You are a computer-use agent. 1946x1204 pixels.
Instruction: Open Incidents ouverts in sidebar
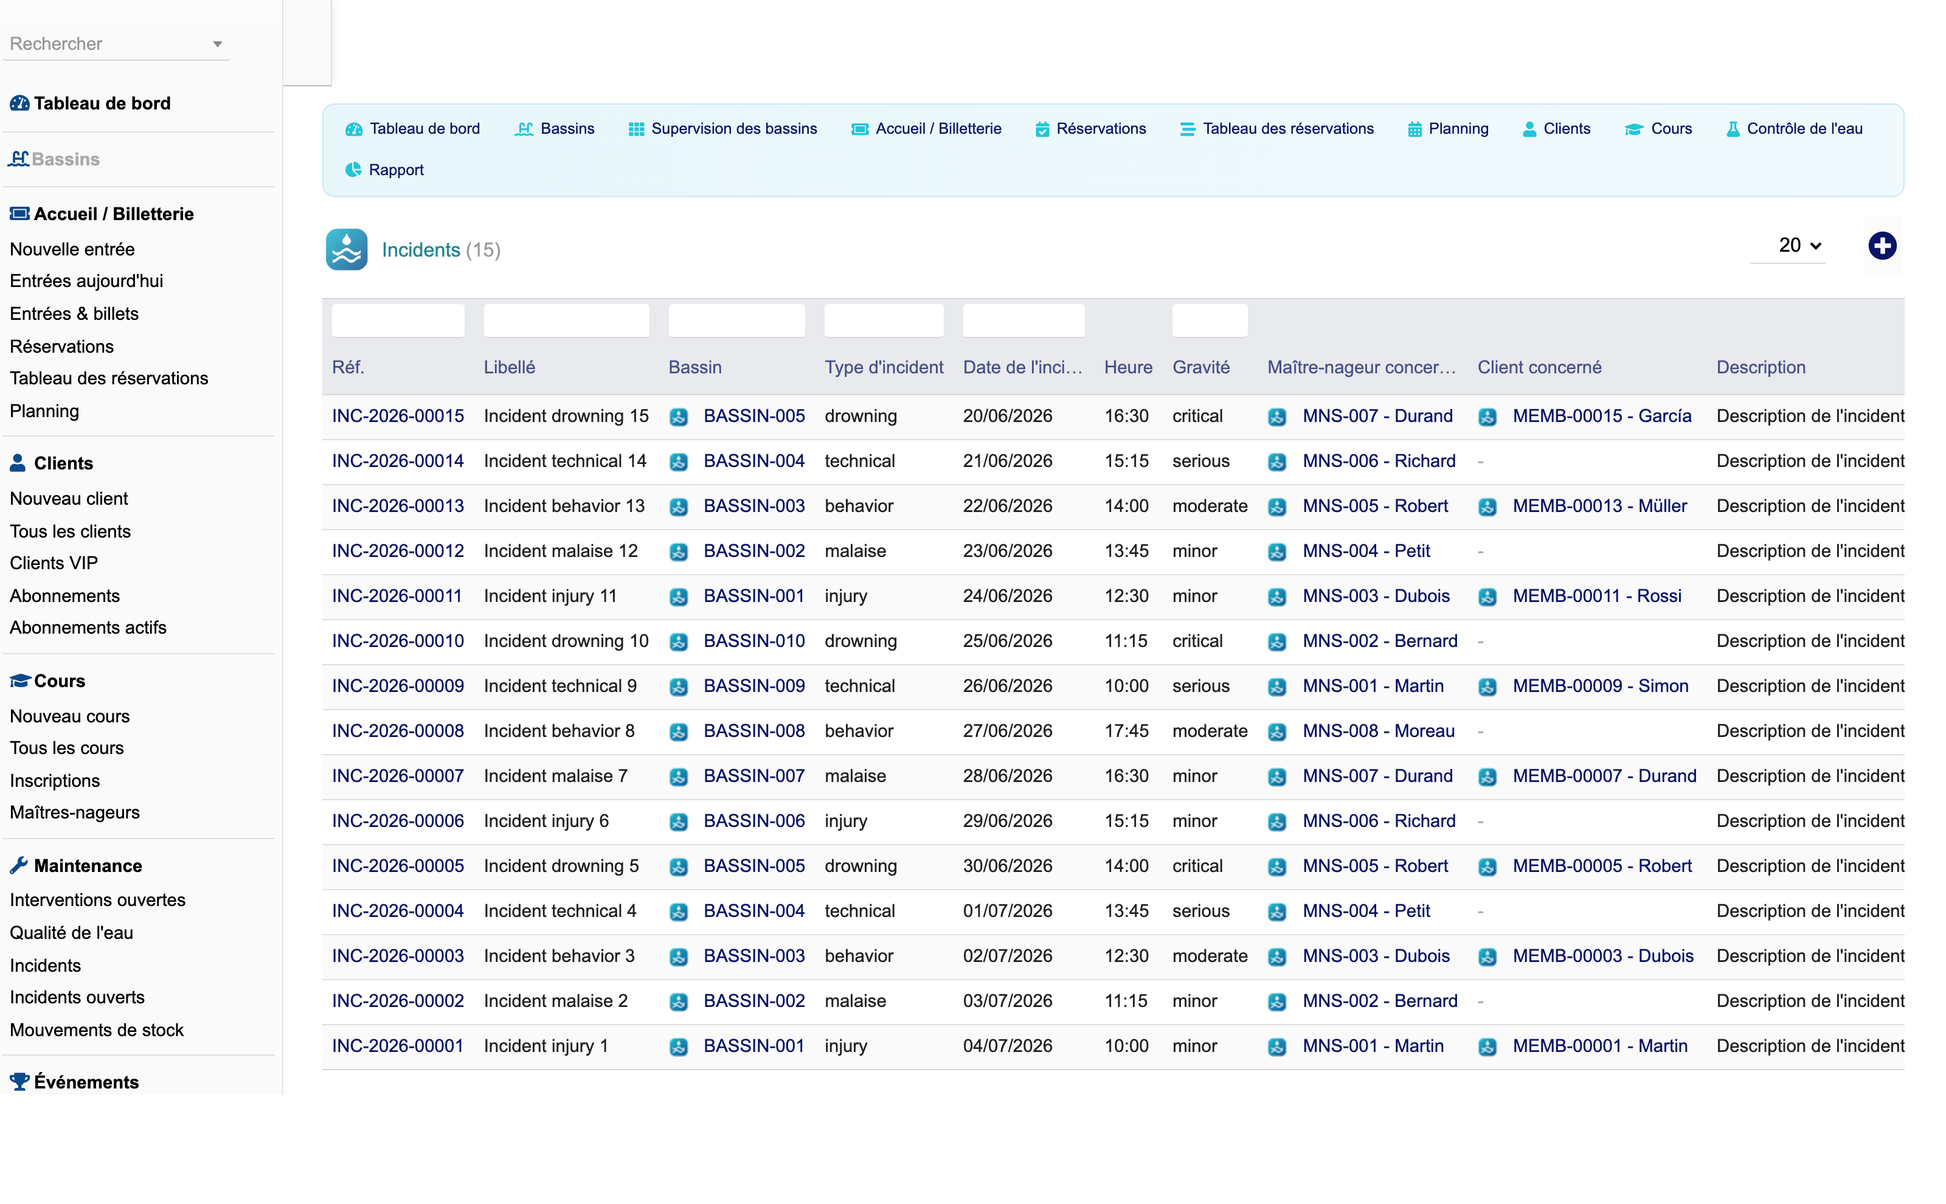pyautogui.click(x=77, y=997)
